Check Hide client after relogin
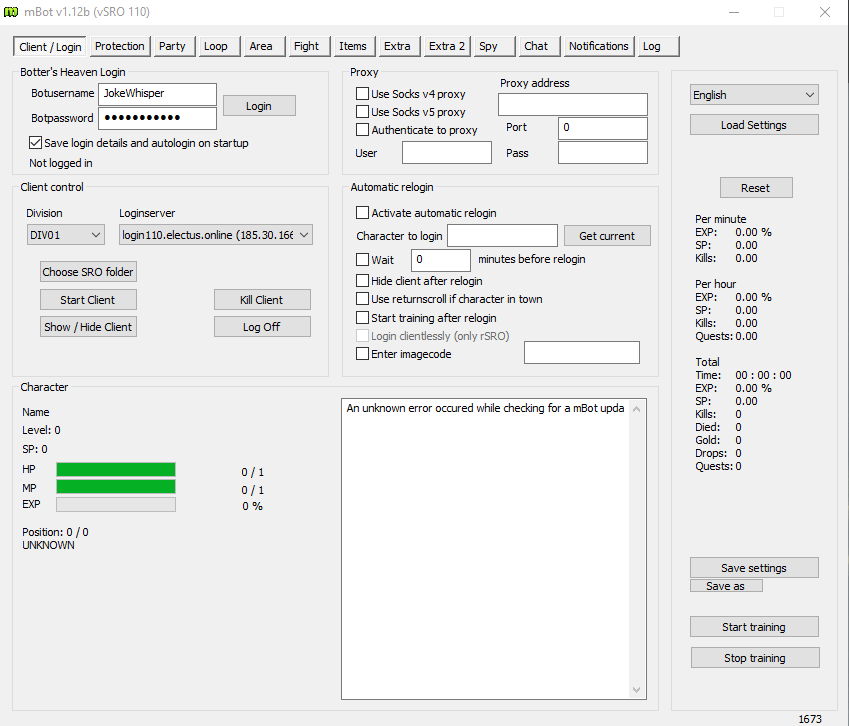 point(363,281)
